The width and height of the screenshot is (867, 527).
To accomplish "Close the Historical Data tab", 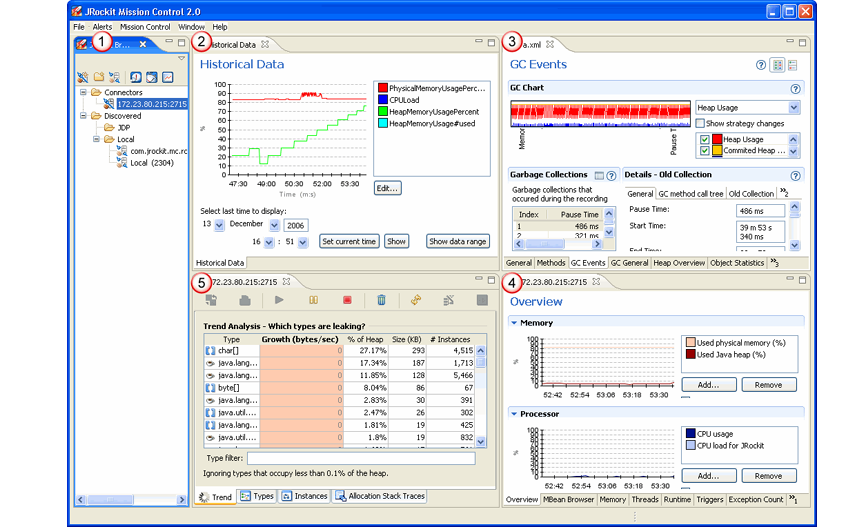I will 265,44.
